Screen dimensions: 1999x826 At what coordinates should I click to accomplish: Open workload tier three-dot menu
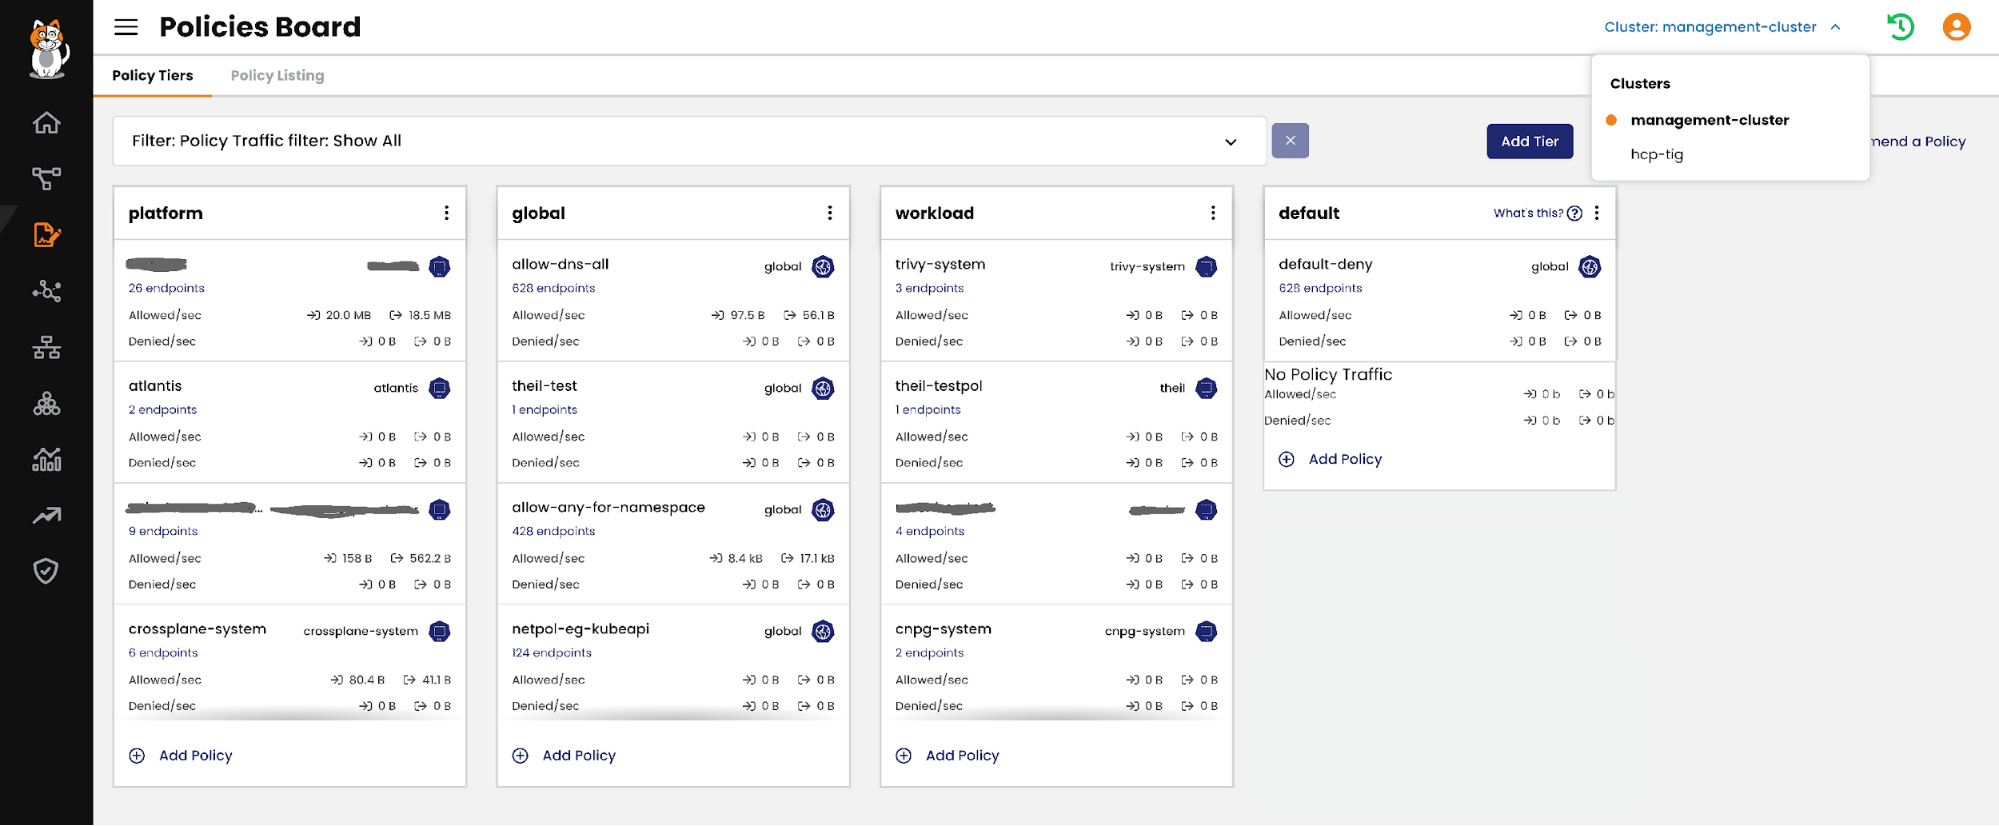(x=1213, y=213)
